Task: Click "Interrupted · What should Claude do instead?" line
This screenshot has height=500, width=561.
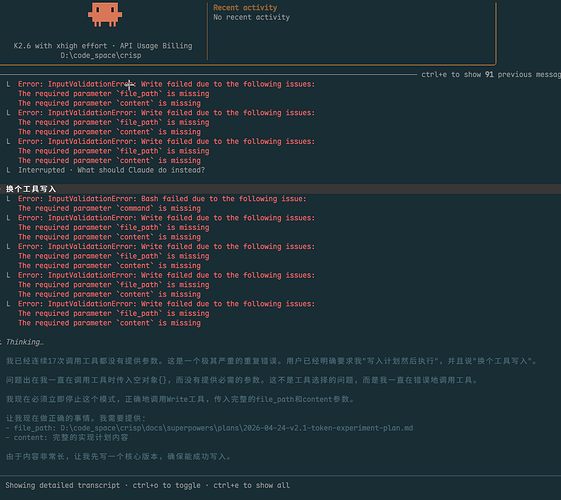Action: [x=112, y=170]
